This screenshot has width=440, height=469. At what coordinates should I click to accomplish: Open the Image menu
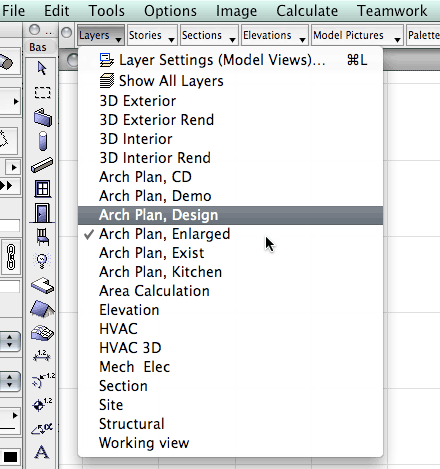(x=236, y=11)
